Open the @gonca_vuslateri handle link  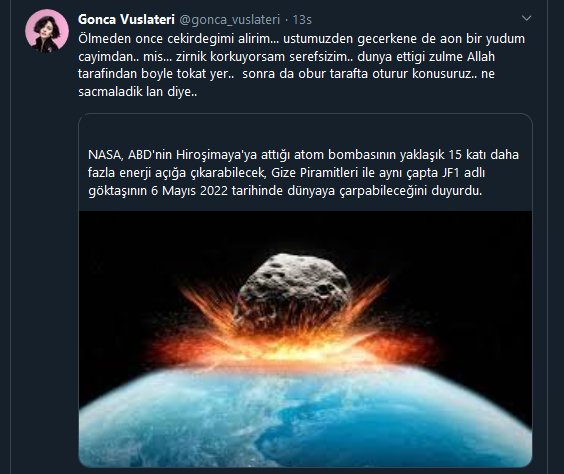(229, 20)
